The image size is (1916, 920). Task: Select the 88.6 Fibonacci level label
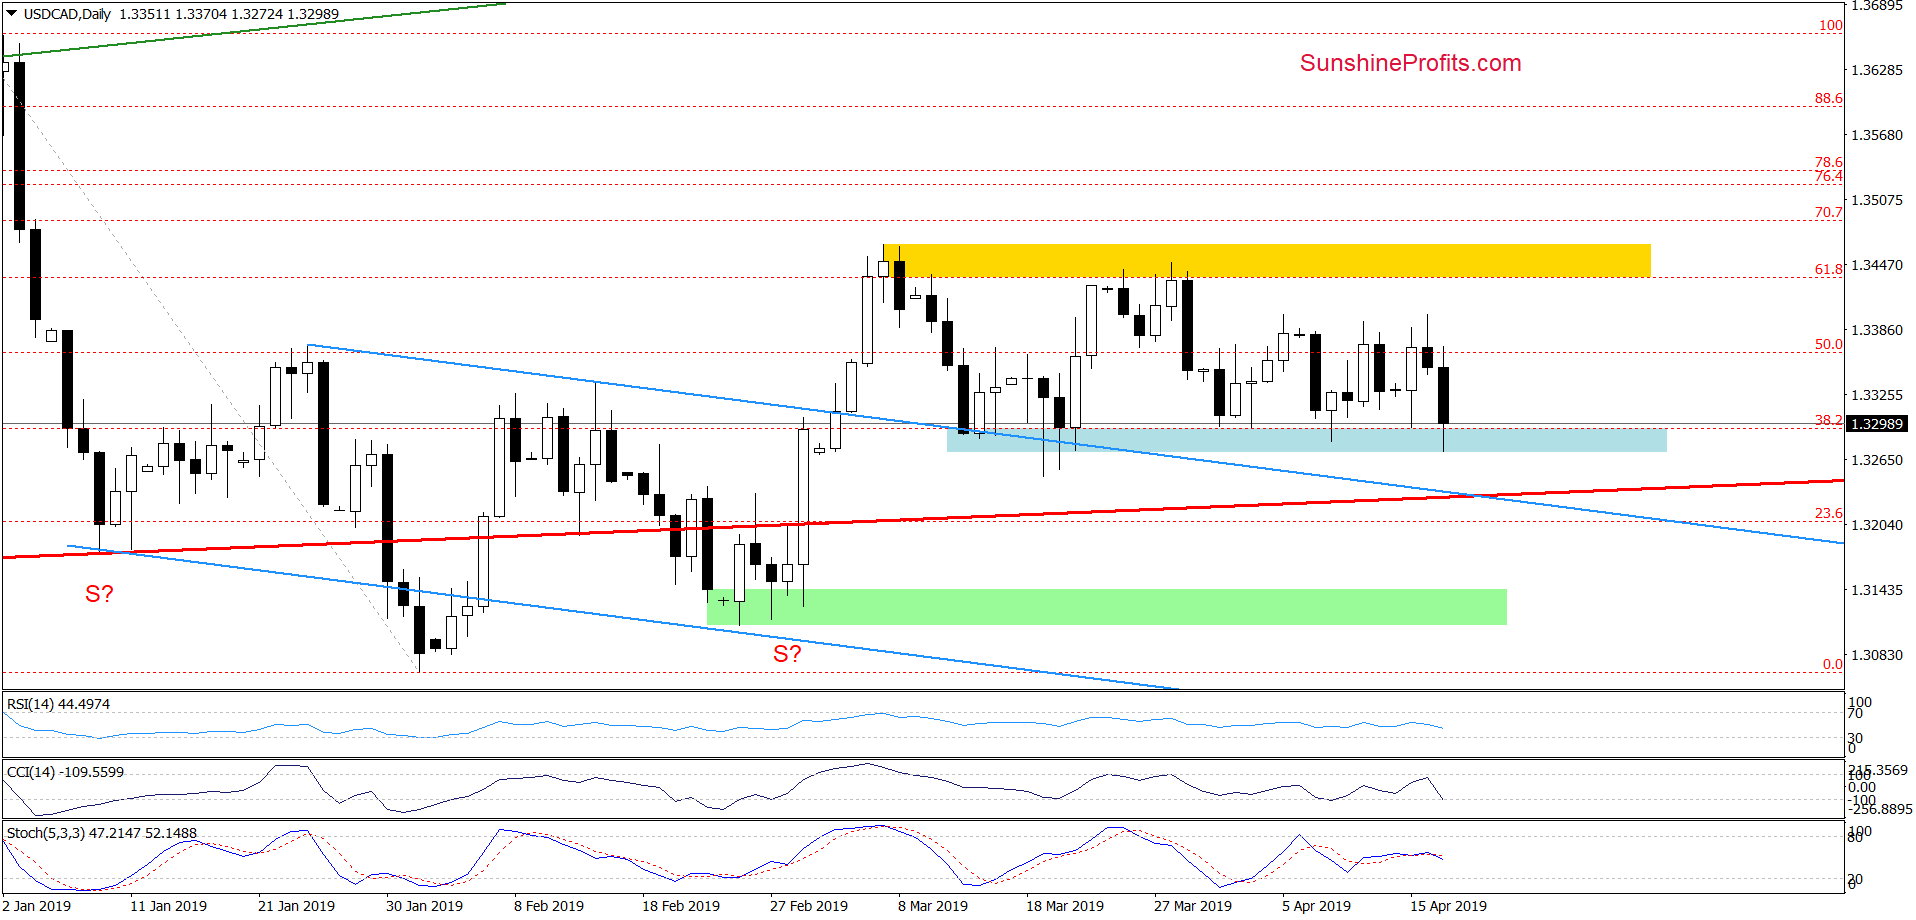1828,98
